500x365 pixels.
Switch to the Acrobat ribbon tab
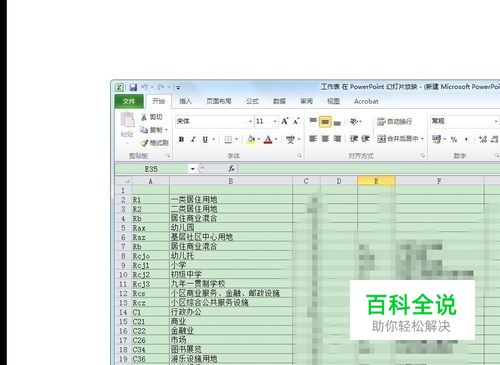366,101
